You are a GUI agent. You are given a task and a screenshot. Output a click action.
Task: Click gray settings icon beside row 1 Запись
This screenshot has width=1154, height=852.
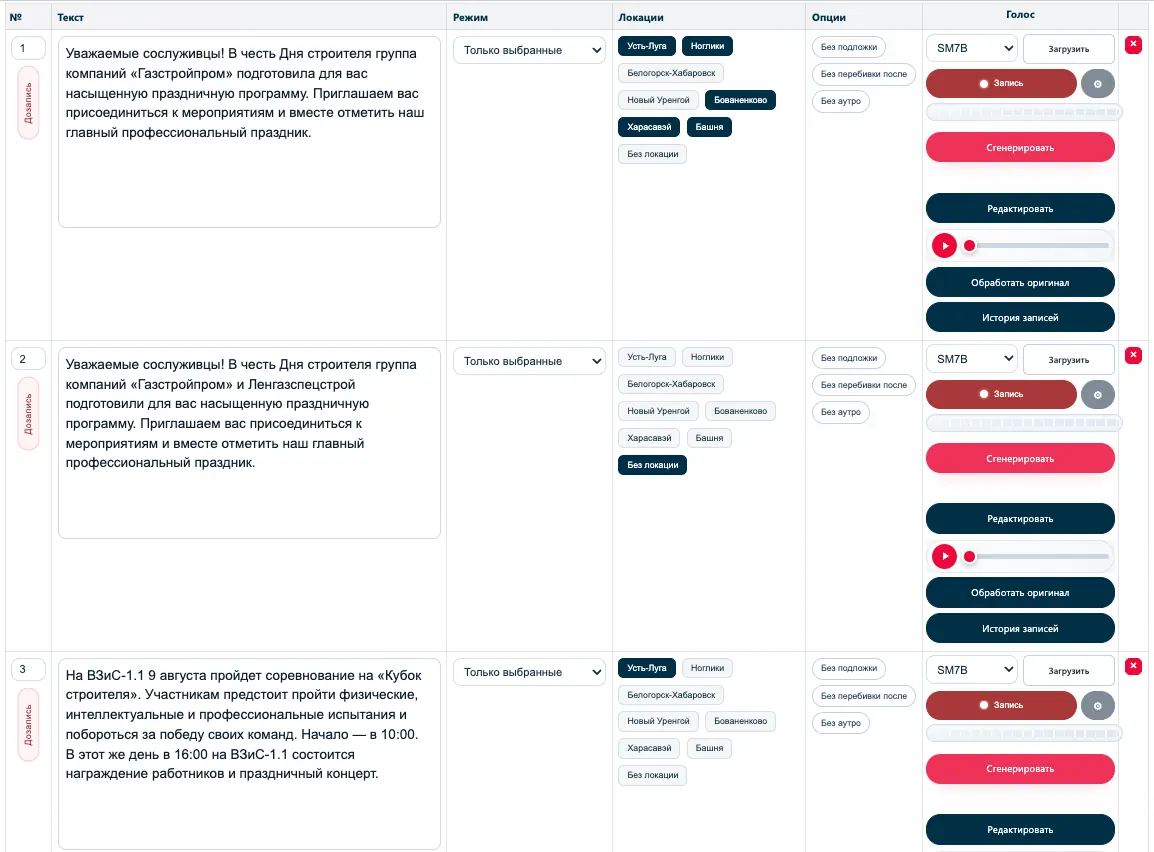pos(1097,84)
